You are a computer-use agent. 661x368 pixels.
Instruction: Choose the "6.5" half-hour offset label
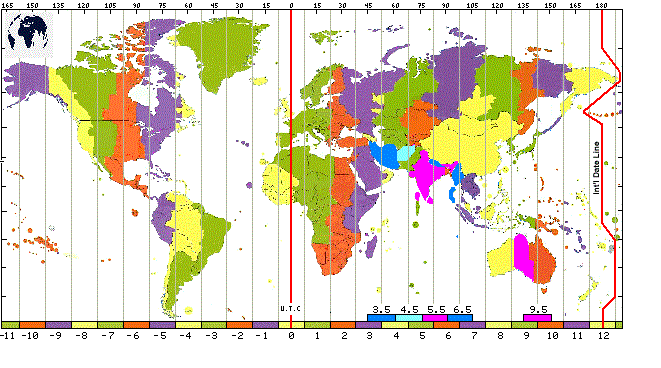(x=462, y=310)
